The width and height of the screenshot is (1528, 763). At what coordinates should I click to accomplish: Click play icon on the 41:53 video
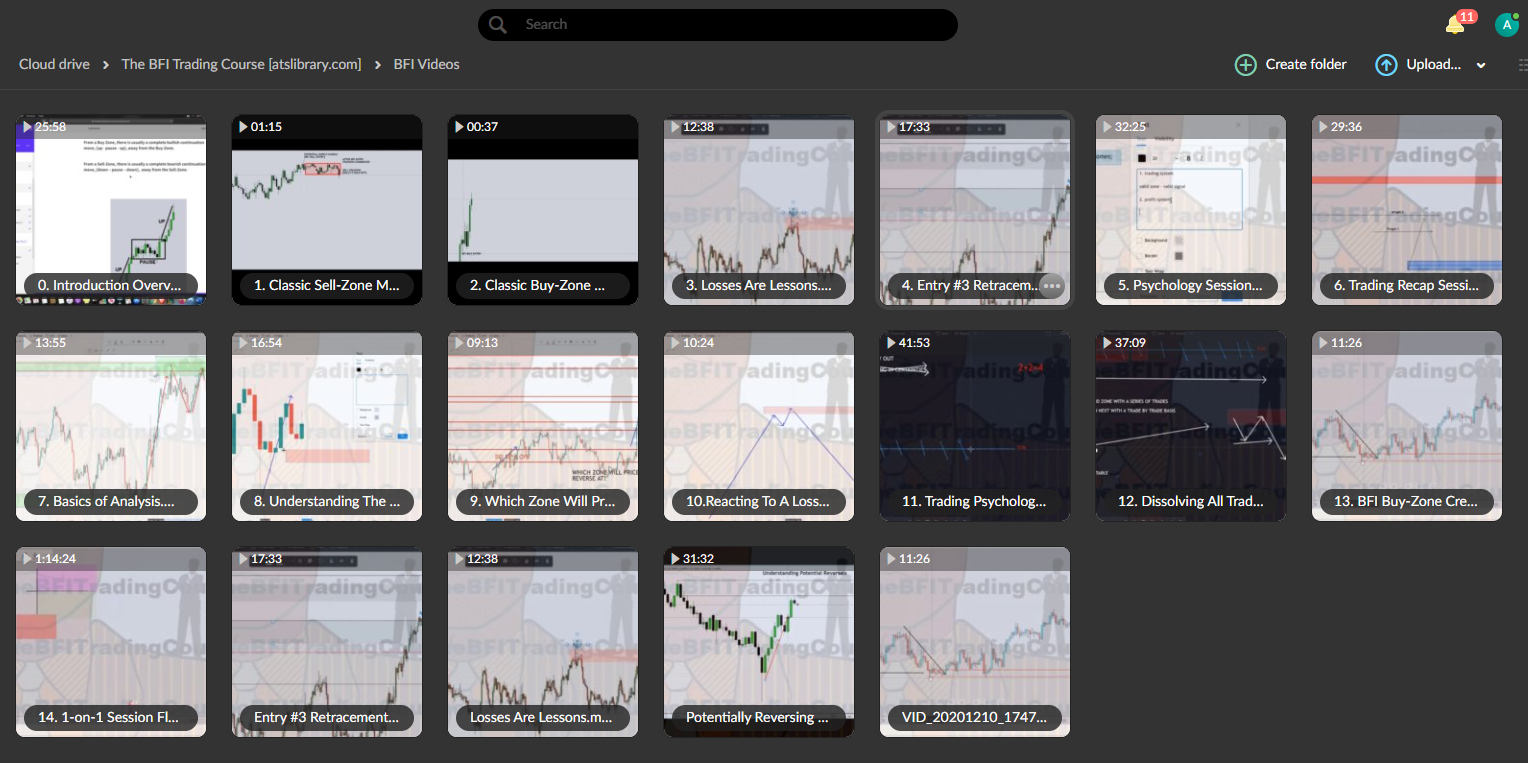click(891, 343)
